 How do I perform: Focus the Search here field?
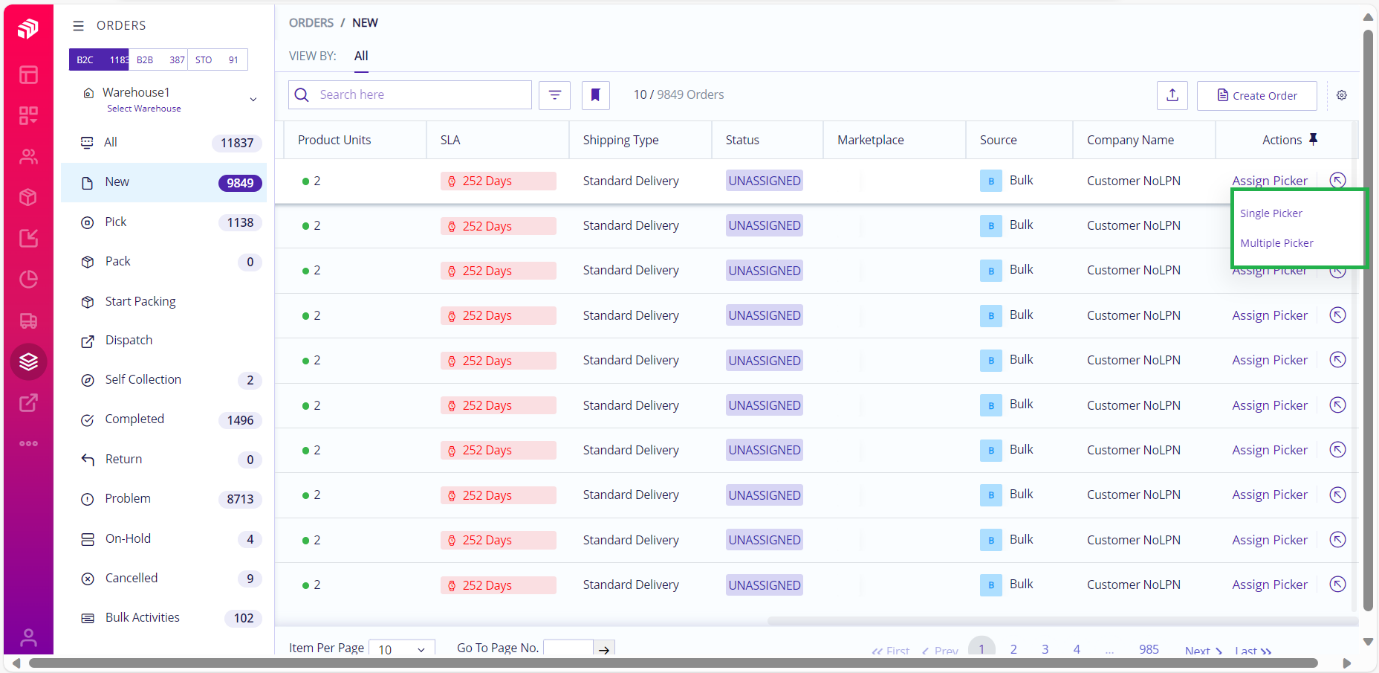(410, 95)
